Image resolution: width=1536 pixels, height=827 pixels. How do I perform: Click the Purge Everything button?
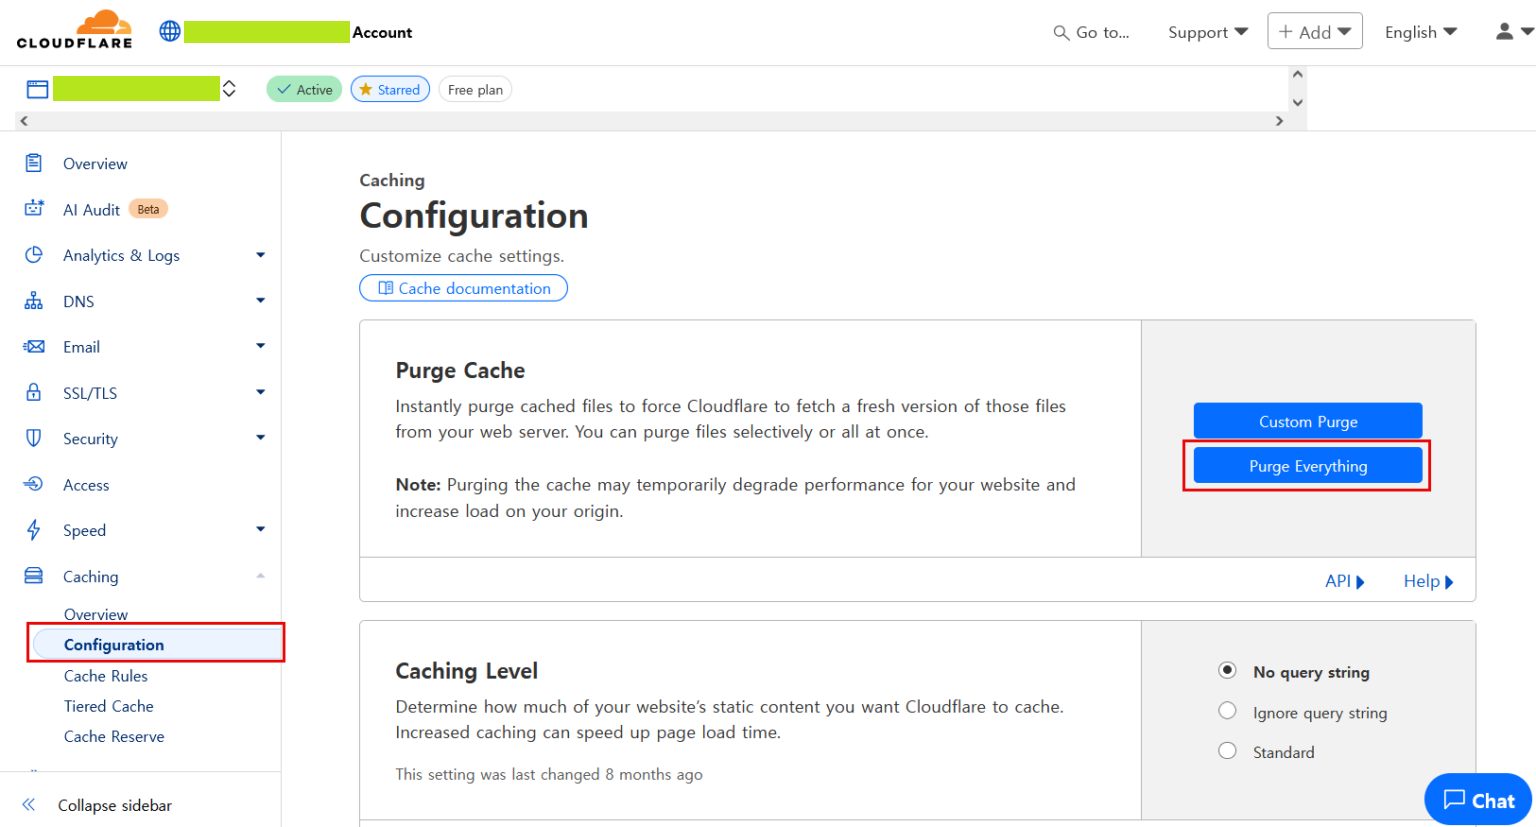[x=1308, y=466]
